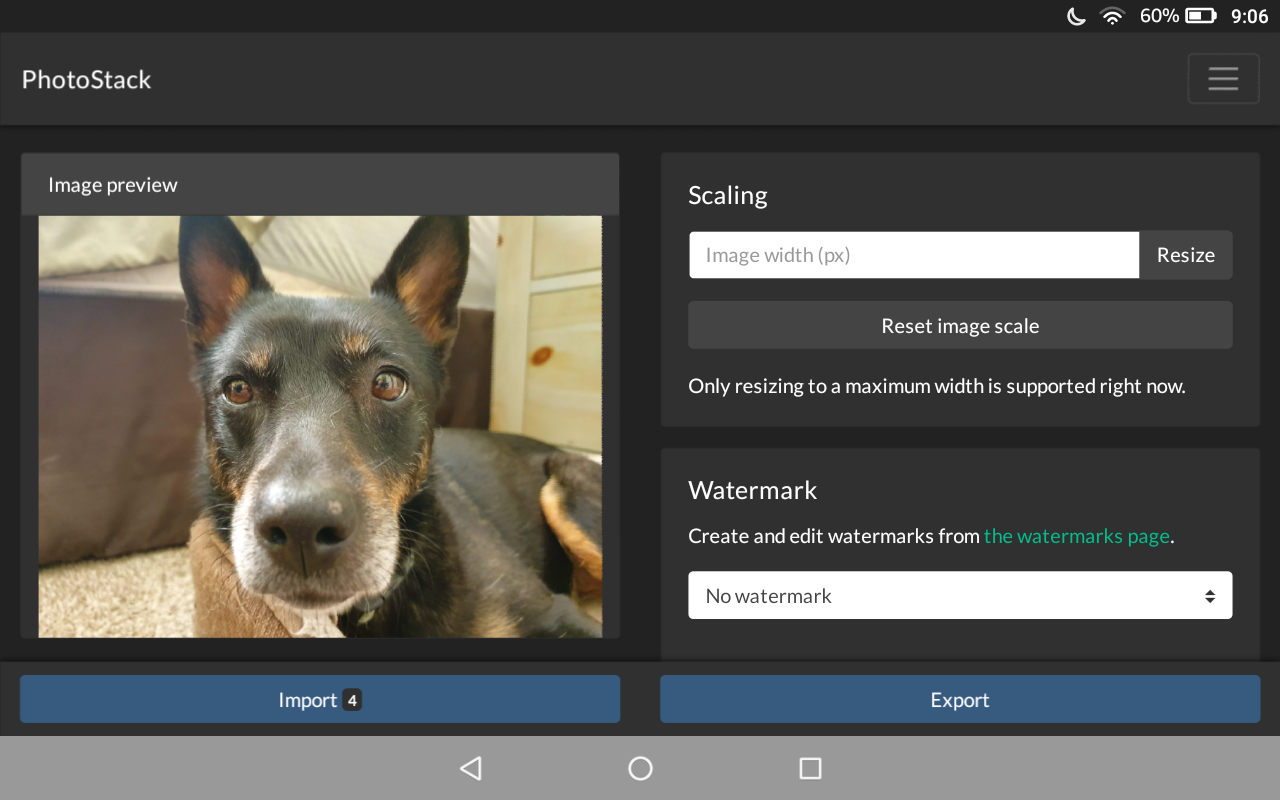1280x800 pixels.
Task: Tap the Android back navigation button
Action: click(470, 768)
